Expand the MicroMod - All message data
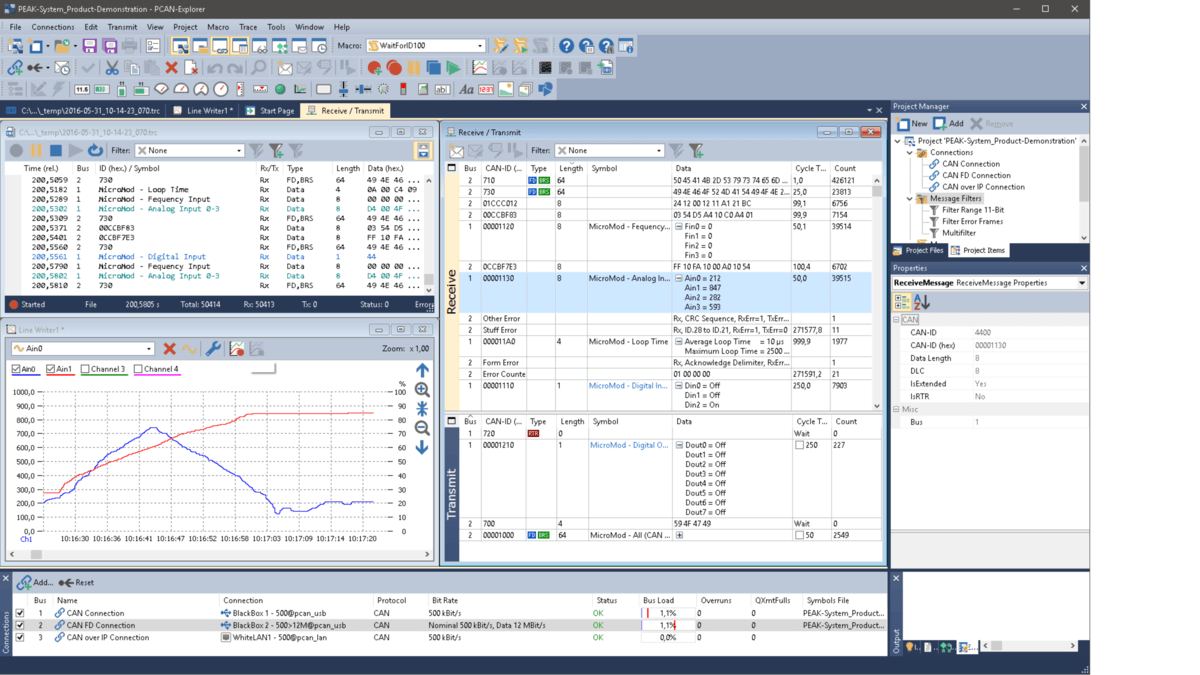 [679, 535]
